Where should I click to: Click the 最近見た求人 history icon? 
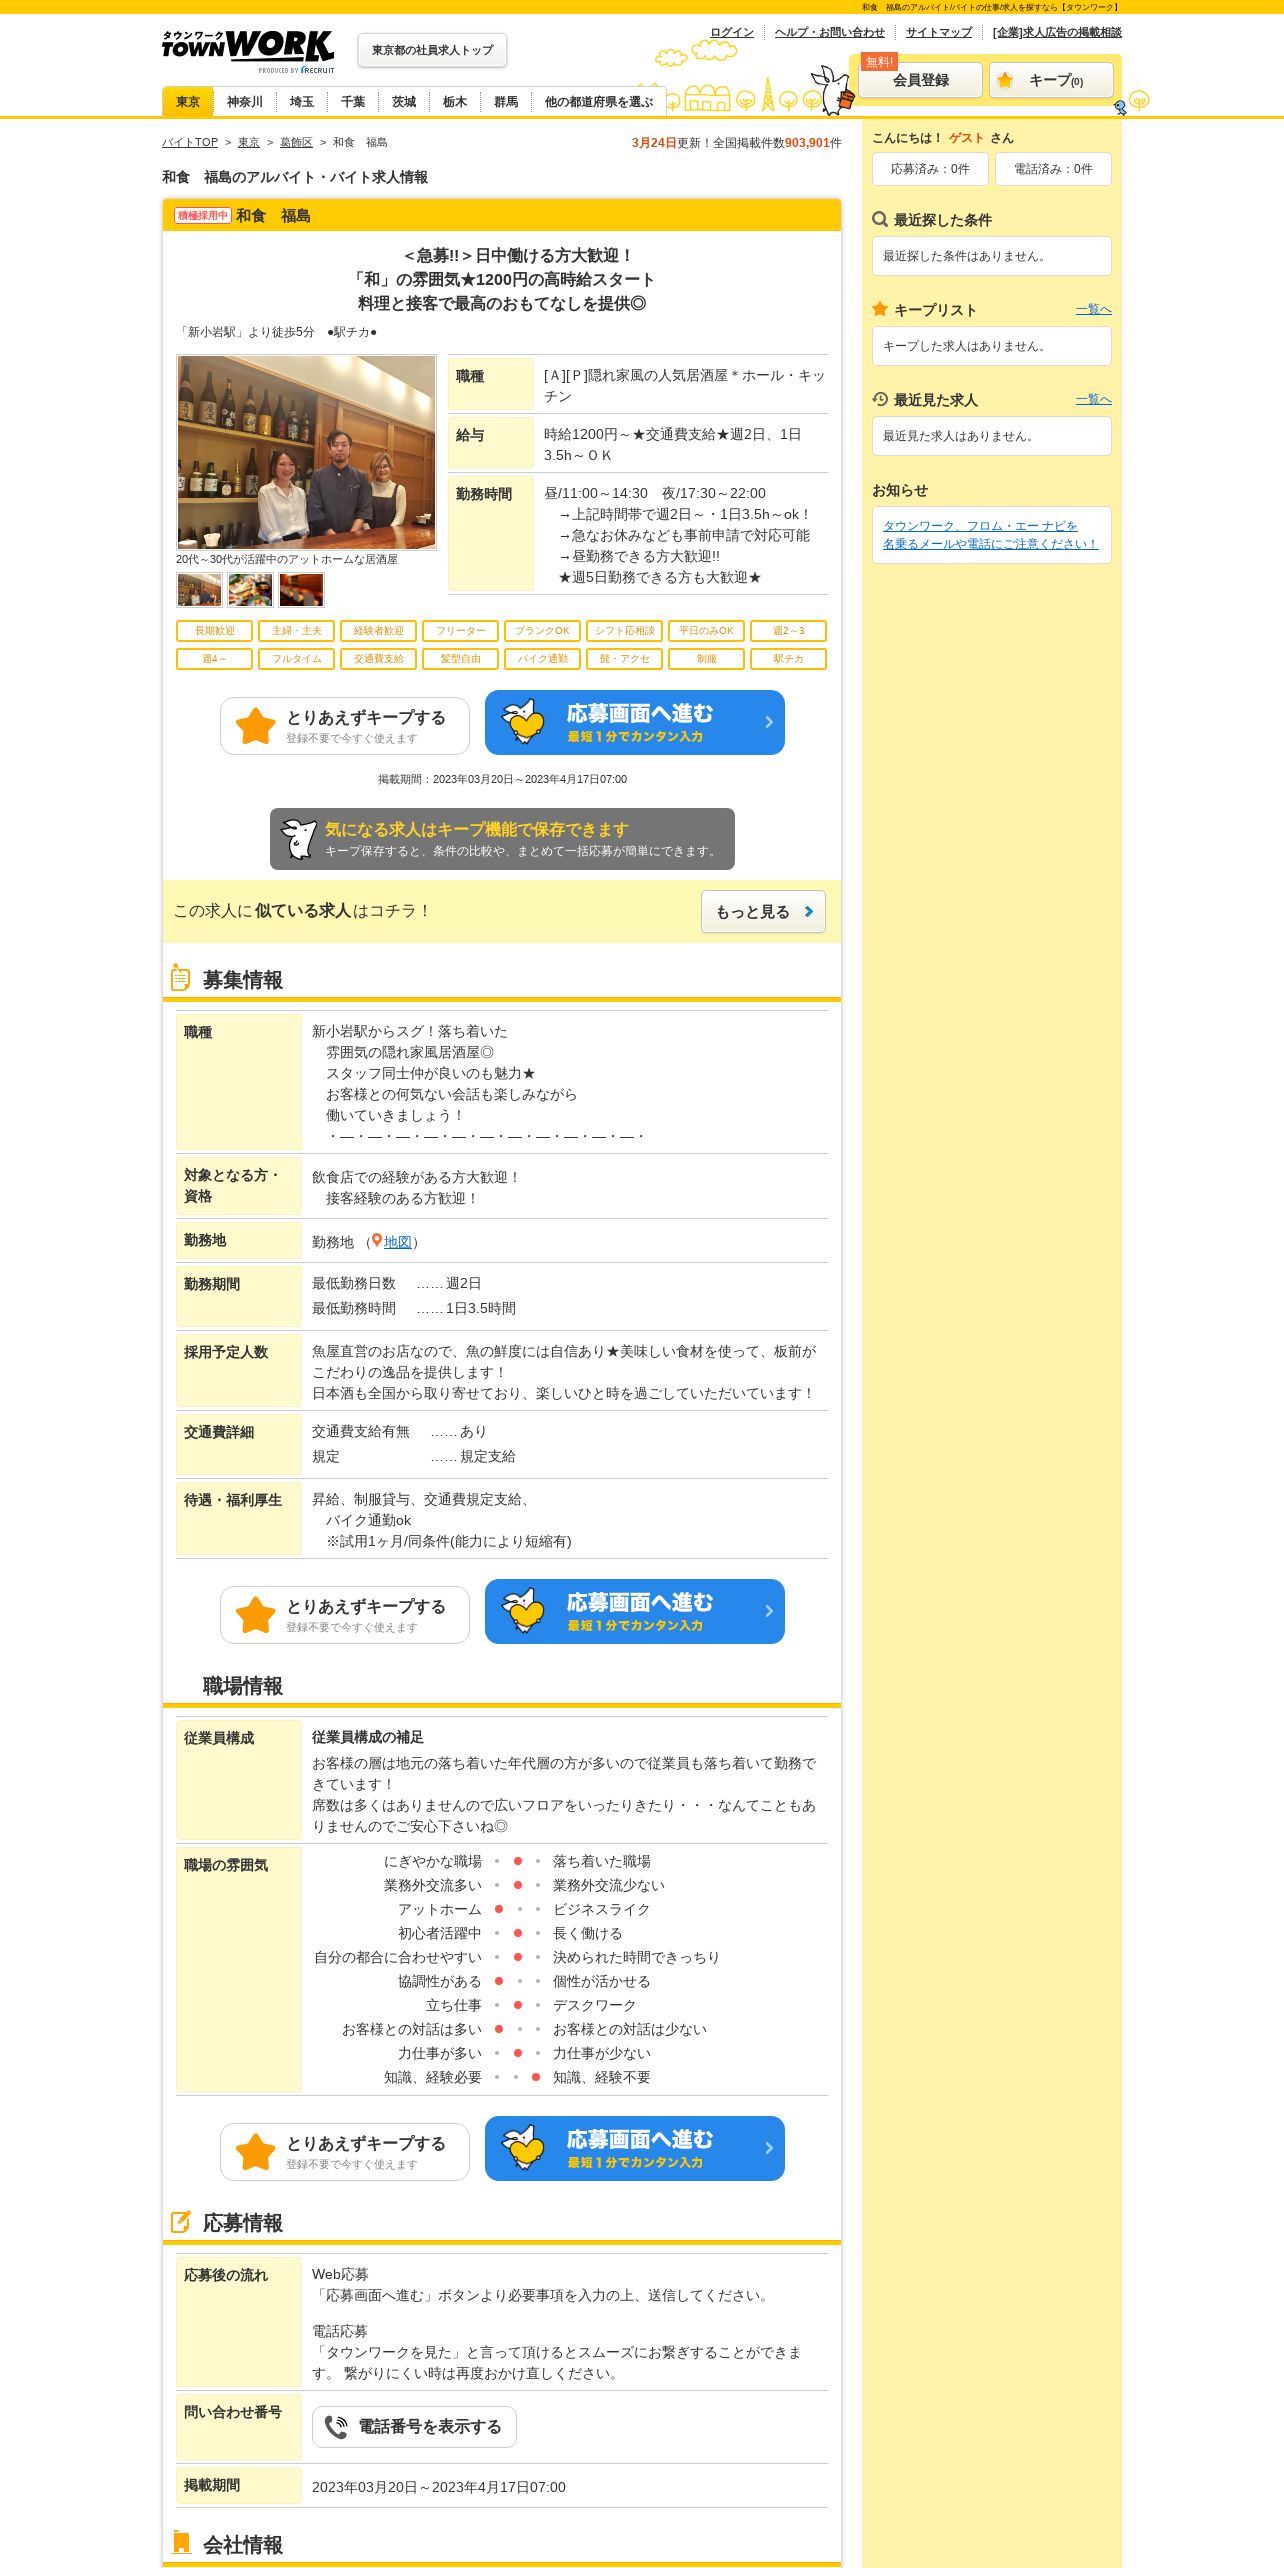(x=880, y=399)
